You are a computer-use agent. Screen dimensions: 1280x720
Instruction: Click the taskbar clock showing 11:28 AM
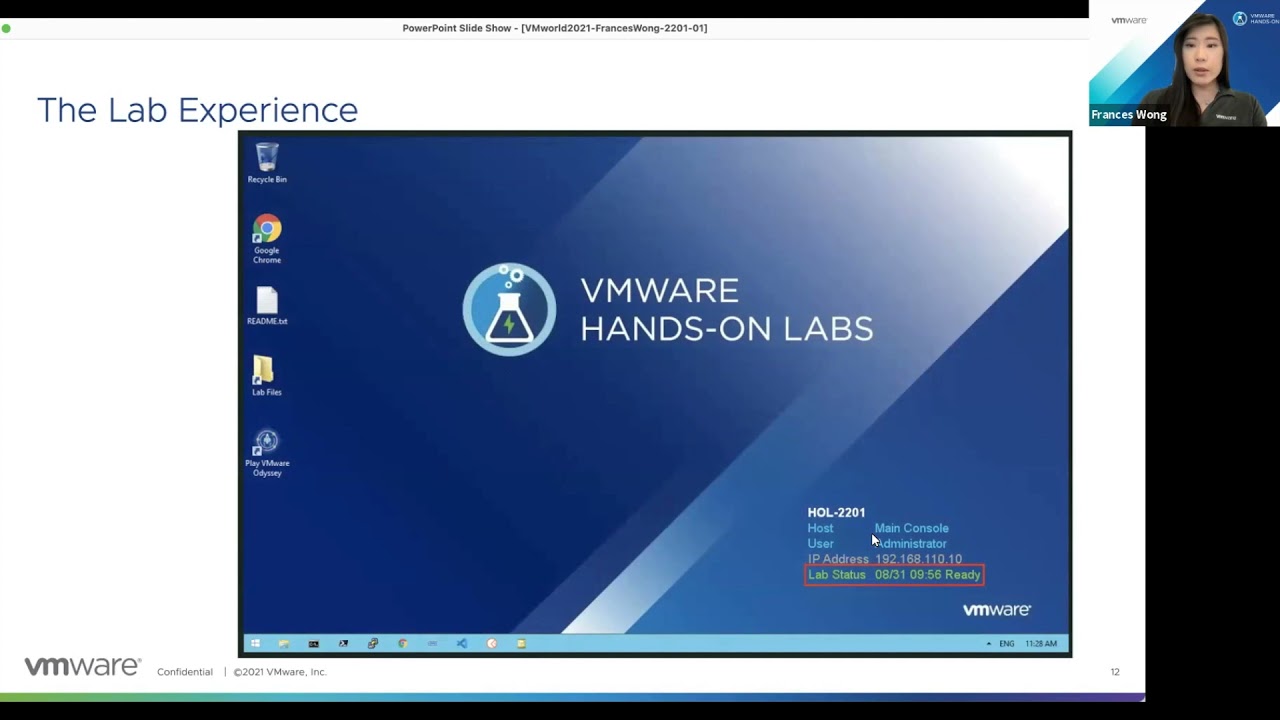click(x=1040, y=644)
